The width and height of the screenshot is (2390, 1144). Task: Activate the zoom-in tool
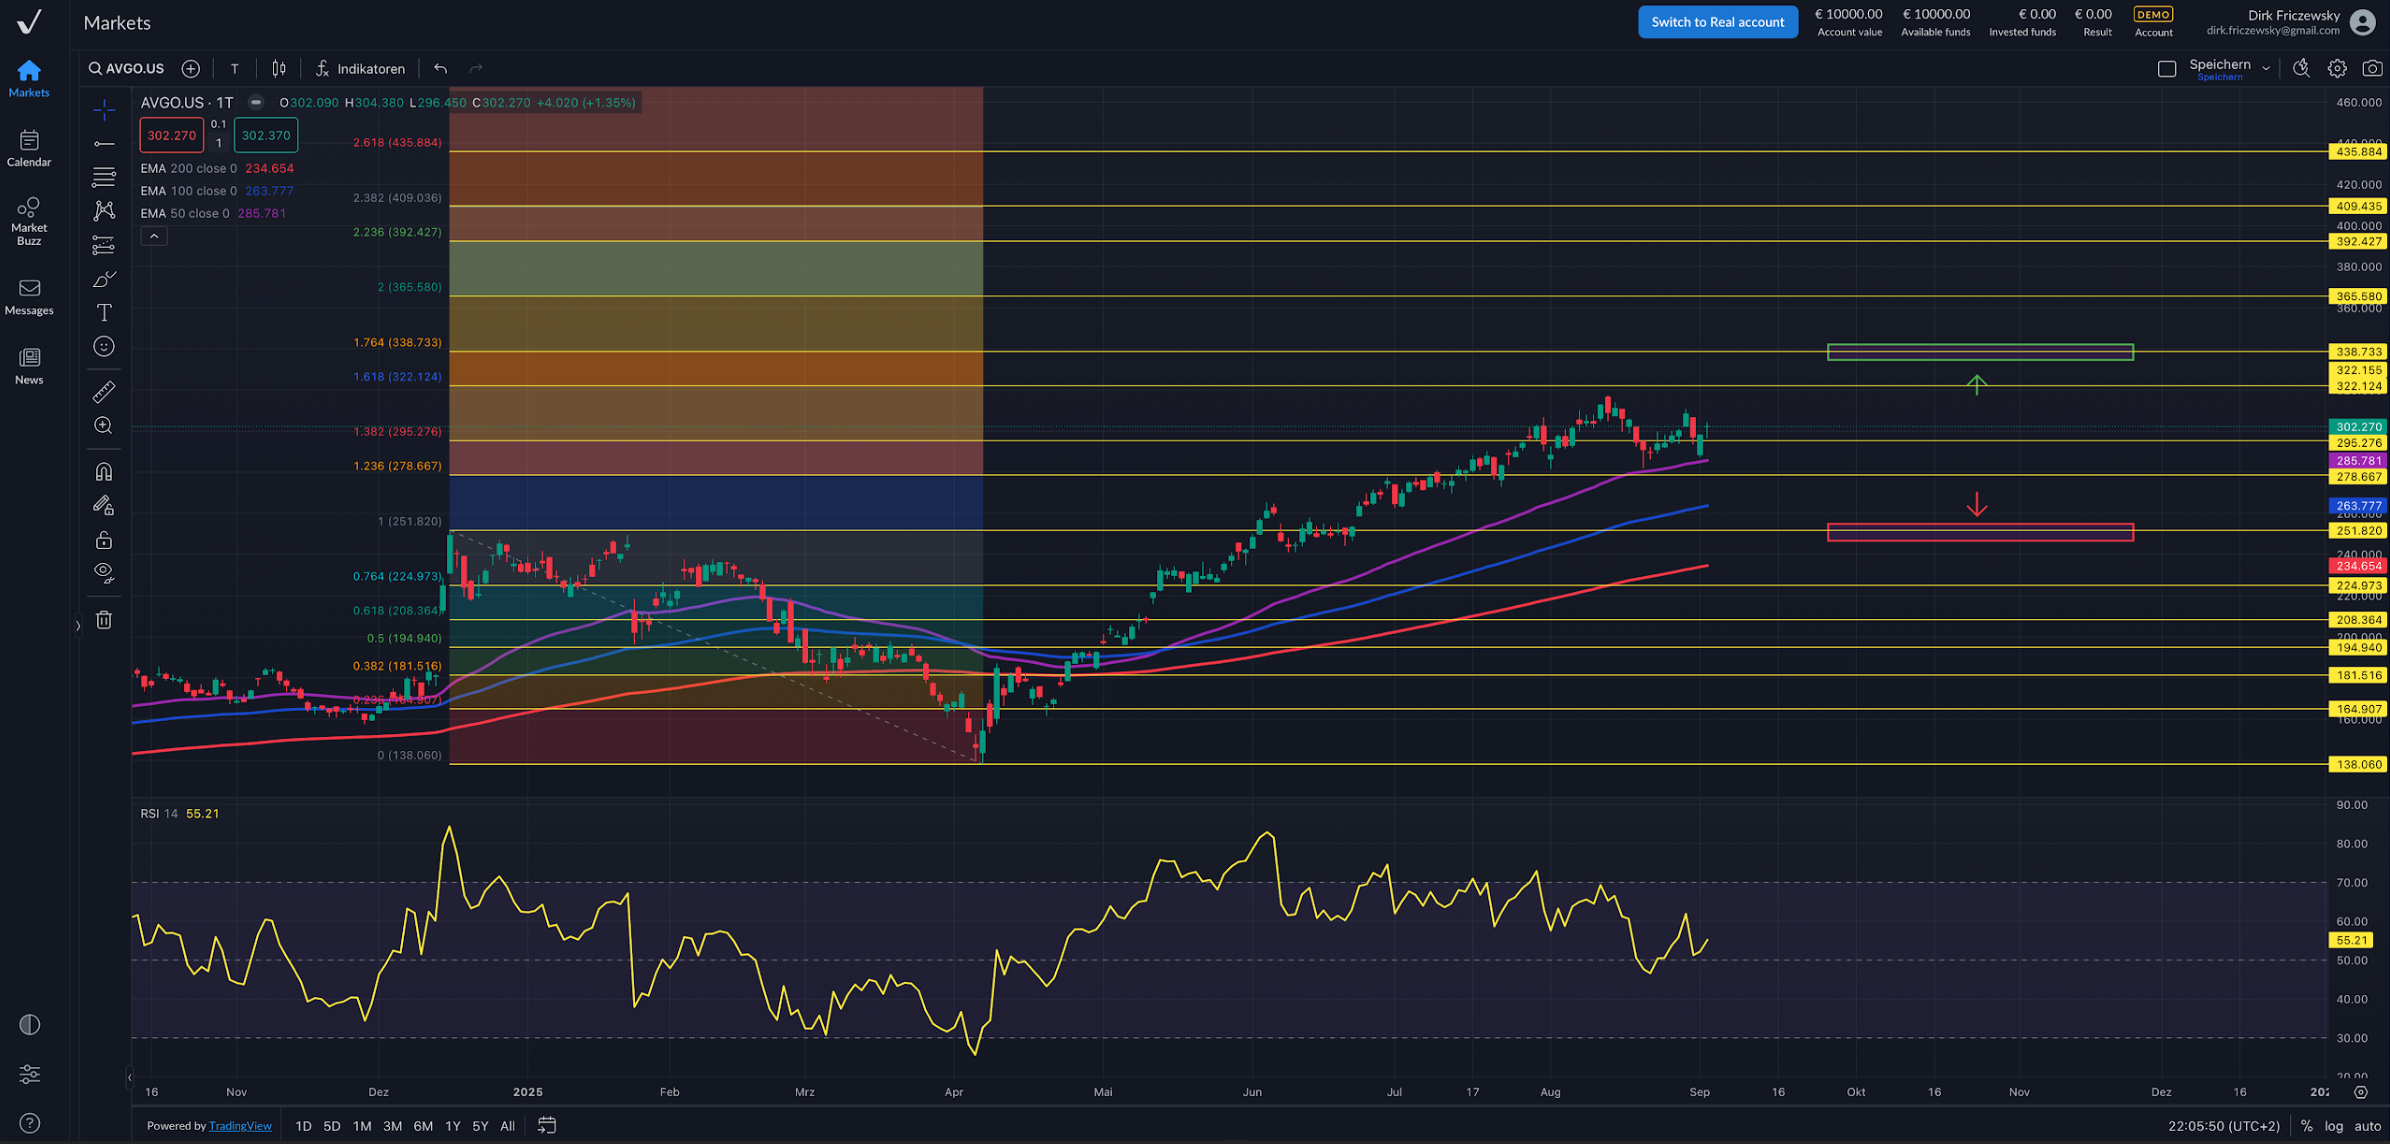tap(104, 426)
